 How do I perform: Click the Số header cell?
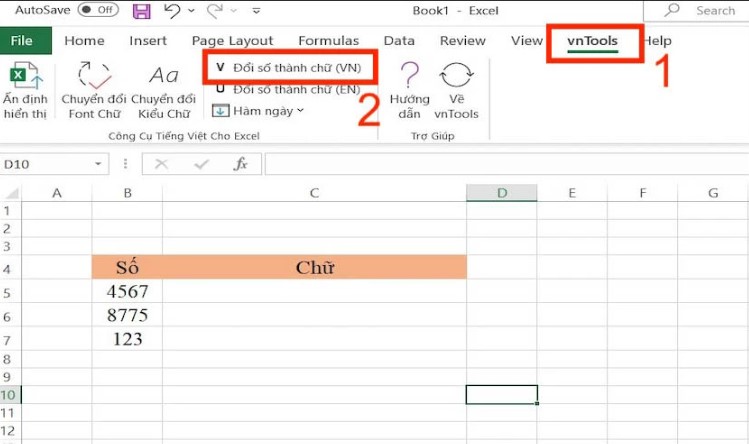[x=127, y=267]
